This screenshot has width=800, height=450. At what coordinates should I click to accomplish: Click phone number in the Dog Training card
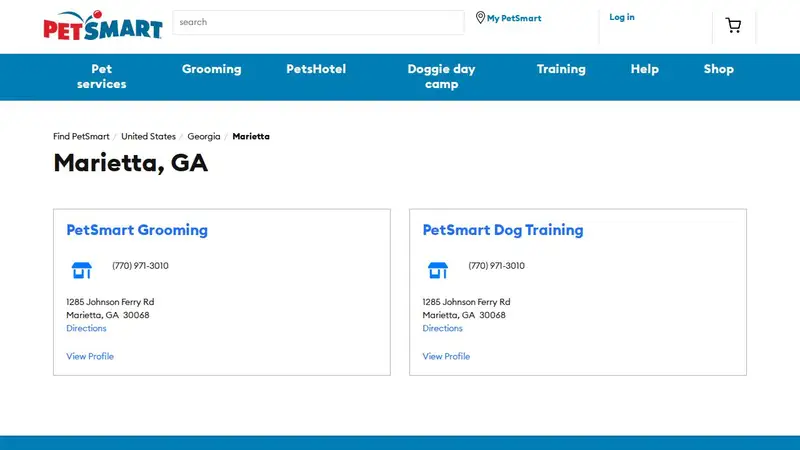496,266
